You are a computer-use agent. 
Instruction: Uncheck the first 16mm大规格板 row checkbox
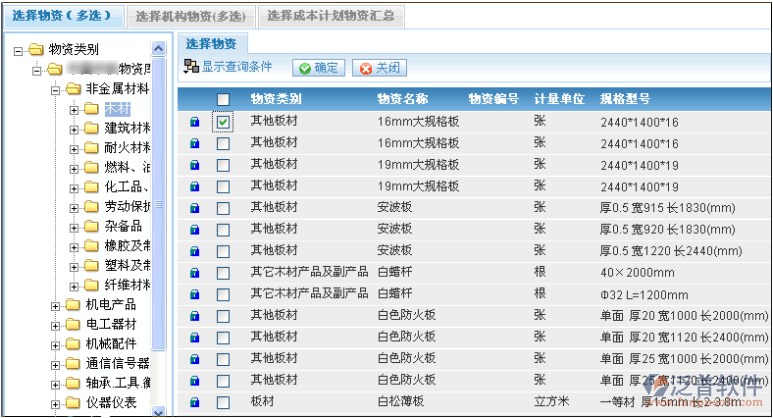223,122
